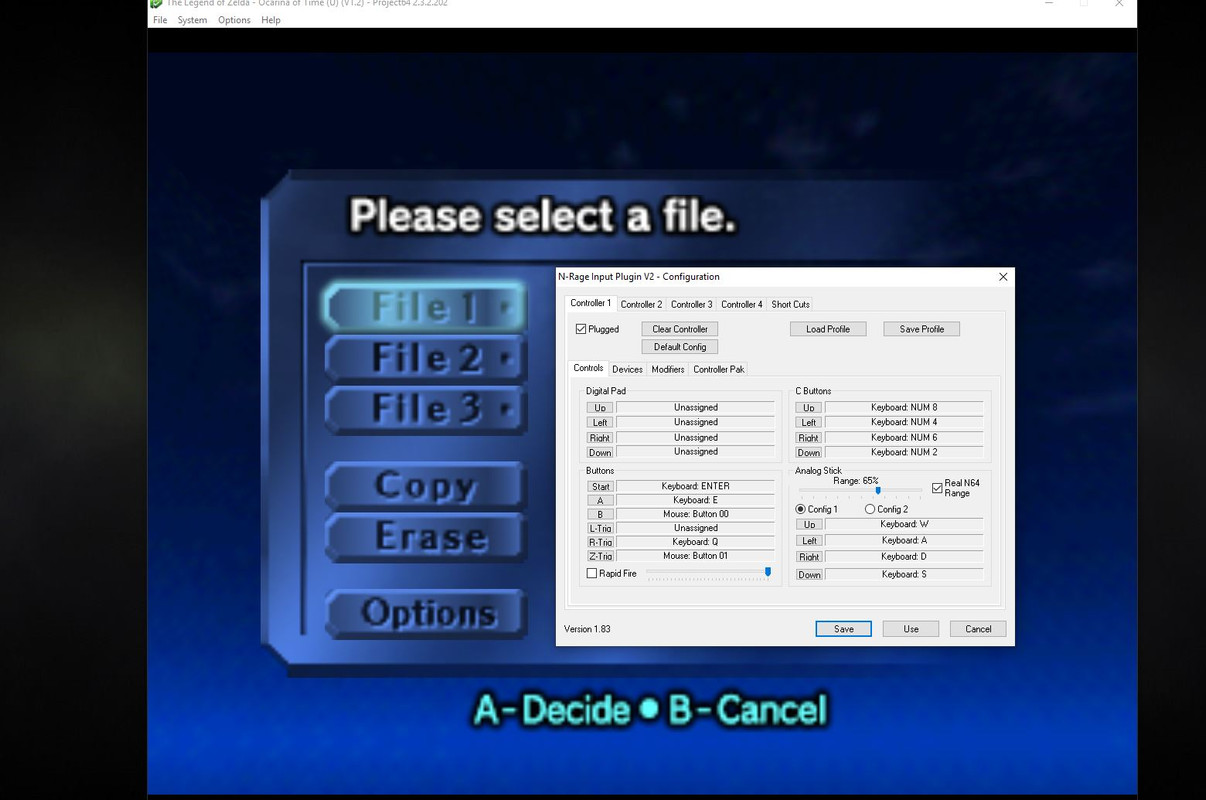Assign the Analog Stick Up button
This screenshot has width=1206, height=800.
[809, 525]
